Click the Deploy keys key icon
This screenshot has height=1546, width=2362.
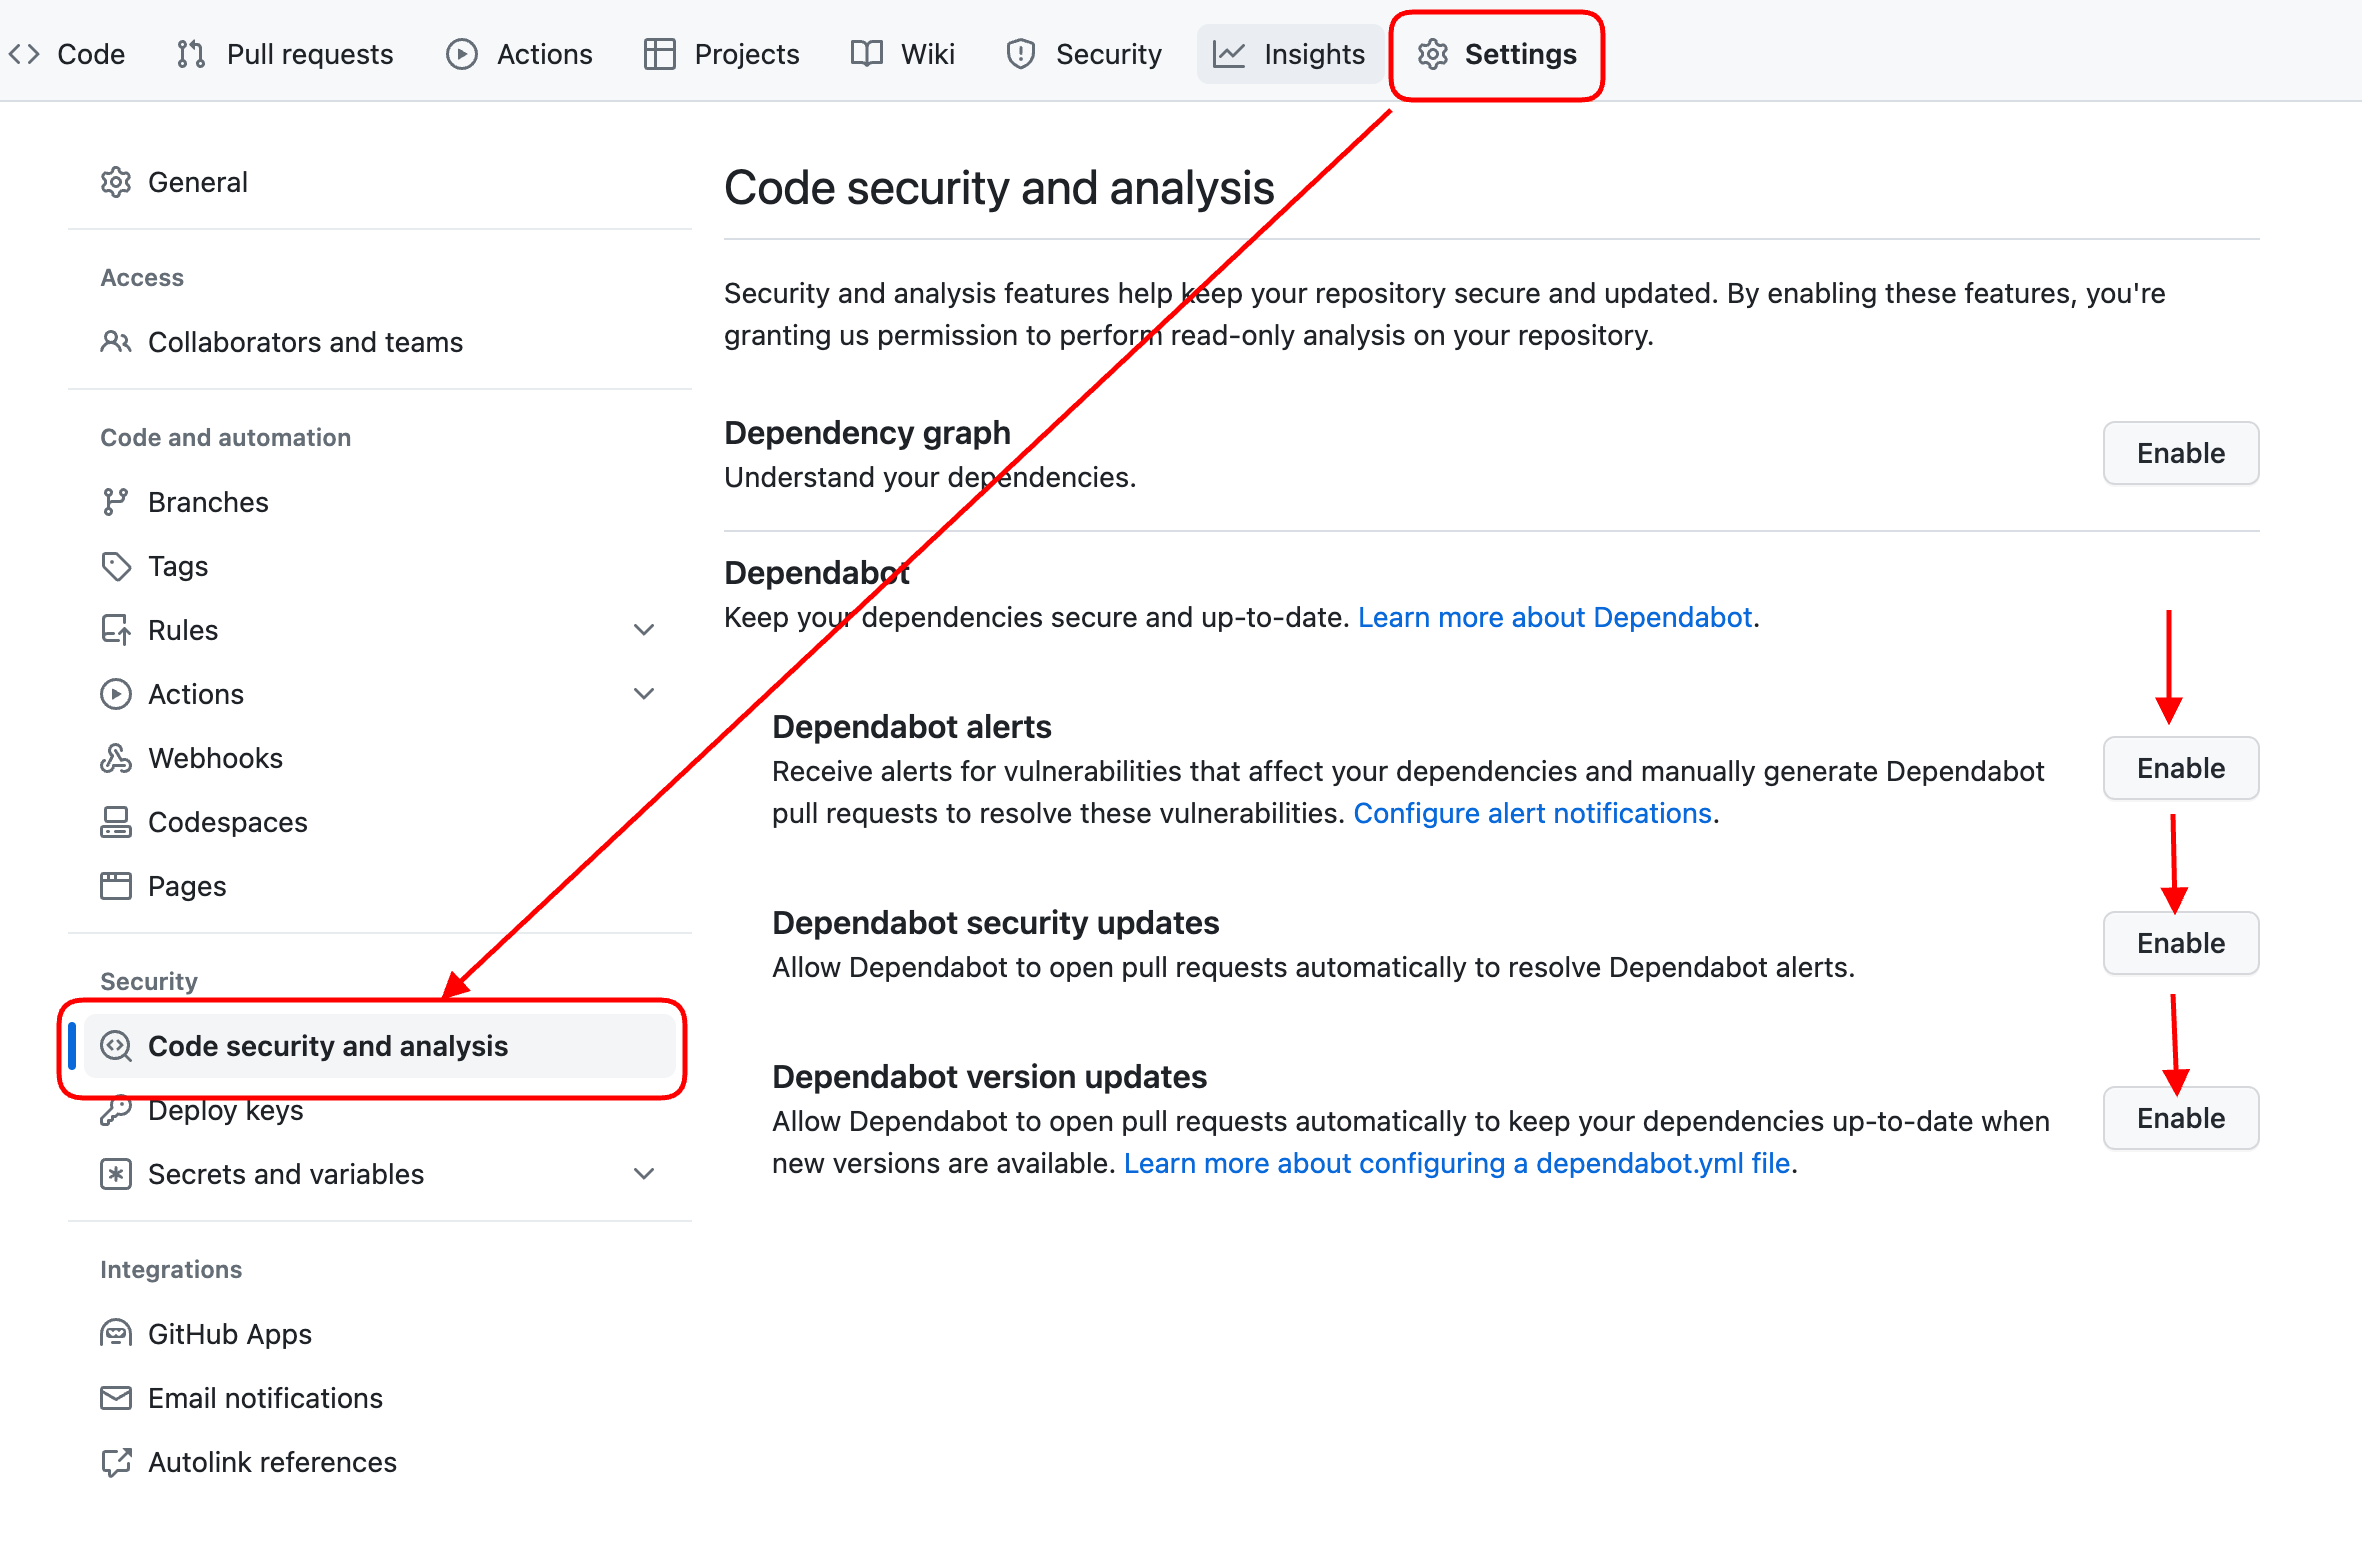tap(116, 1110)
